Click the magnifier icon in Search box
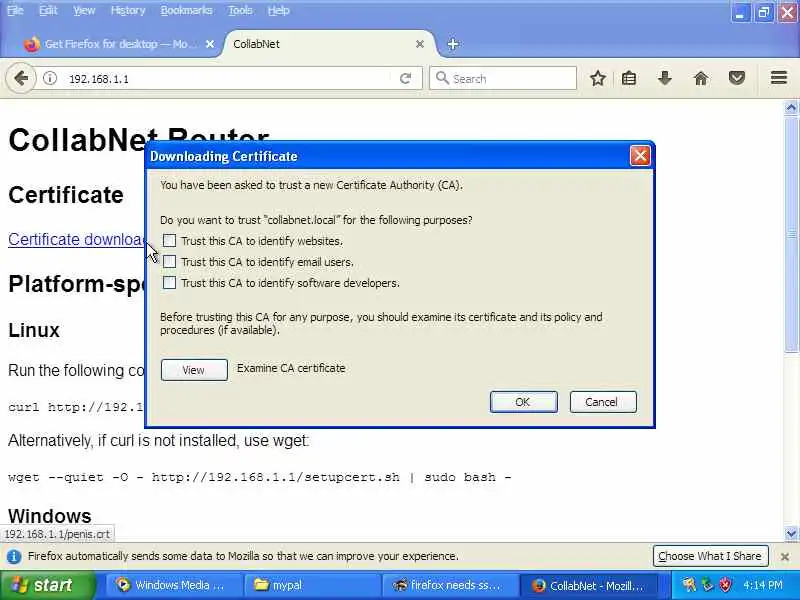This screenshot has width=800, height=600. pos(442,78)
